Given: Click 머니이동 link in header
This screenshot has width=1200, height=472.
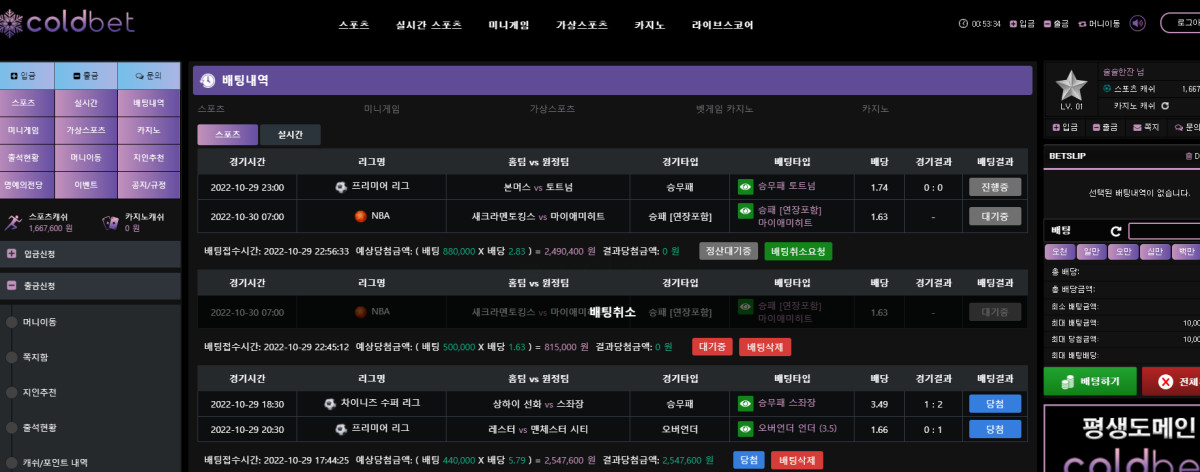Looking at the screenshot, I should [1100, 23].
